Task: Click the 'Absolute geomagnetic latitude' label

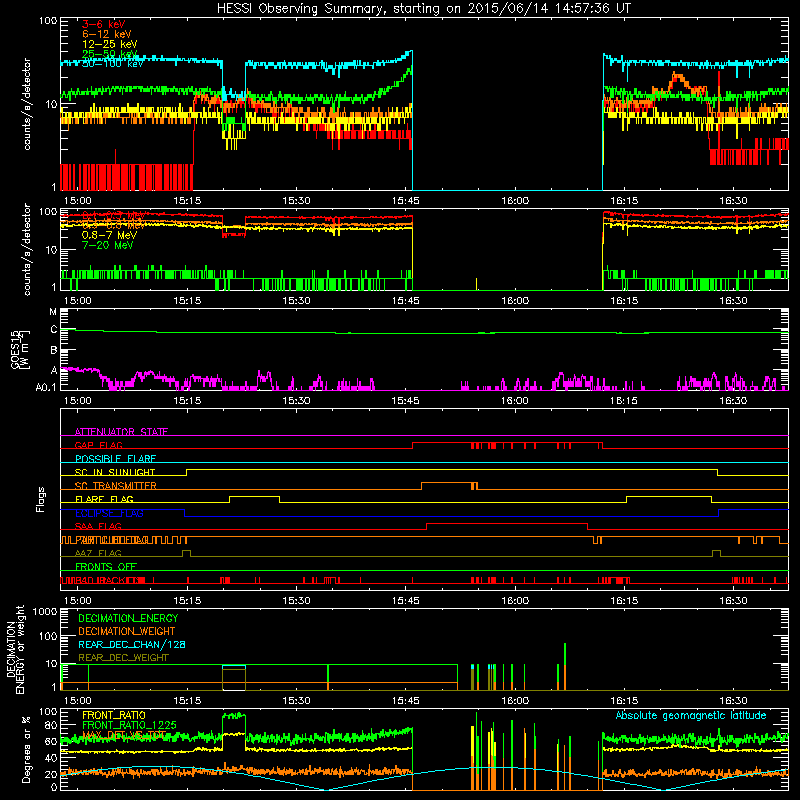Action: (691, 715)
